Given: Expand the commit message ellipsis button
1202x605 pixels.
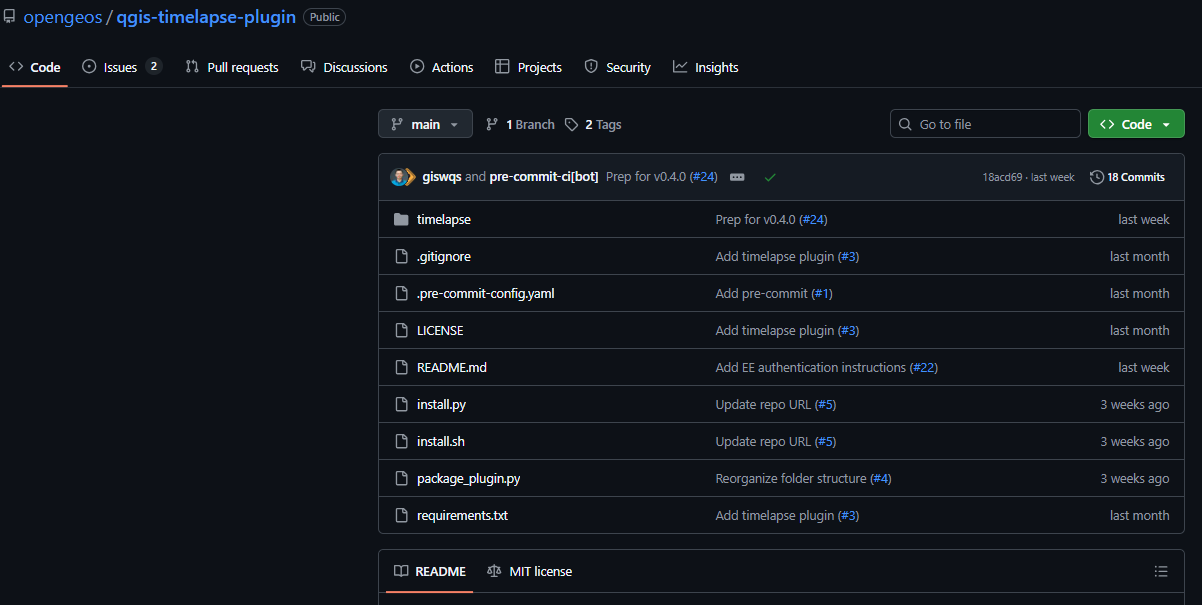Looking at the screenshot, I should 737,177.
